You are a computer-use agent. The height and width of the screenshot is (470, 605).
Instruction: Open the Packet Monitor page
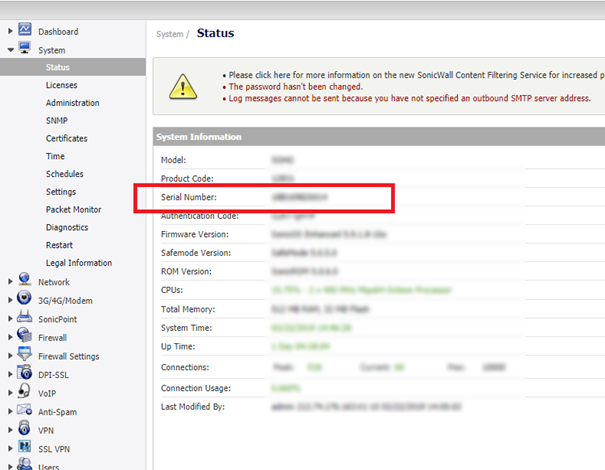tap(73, 210)
